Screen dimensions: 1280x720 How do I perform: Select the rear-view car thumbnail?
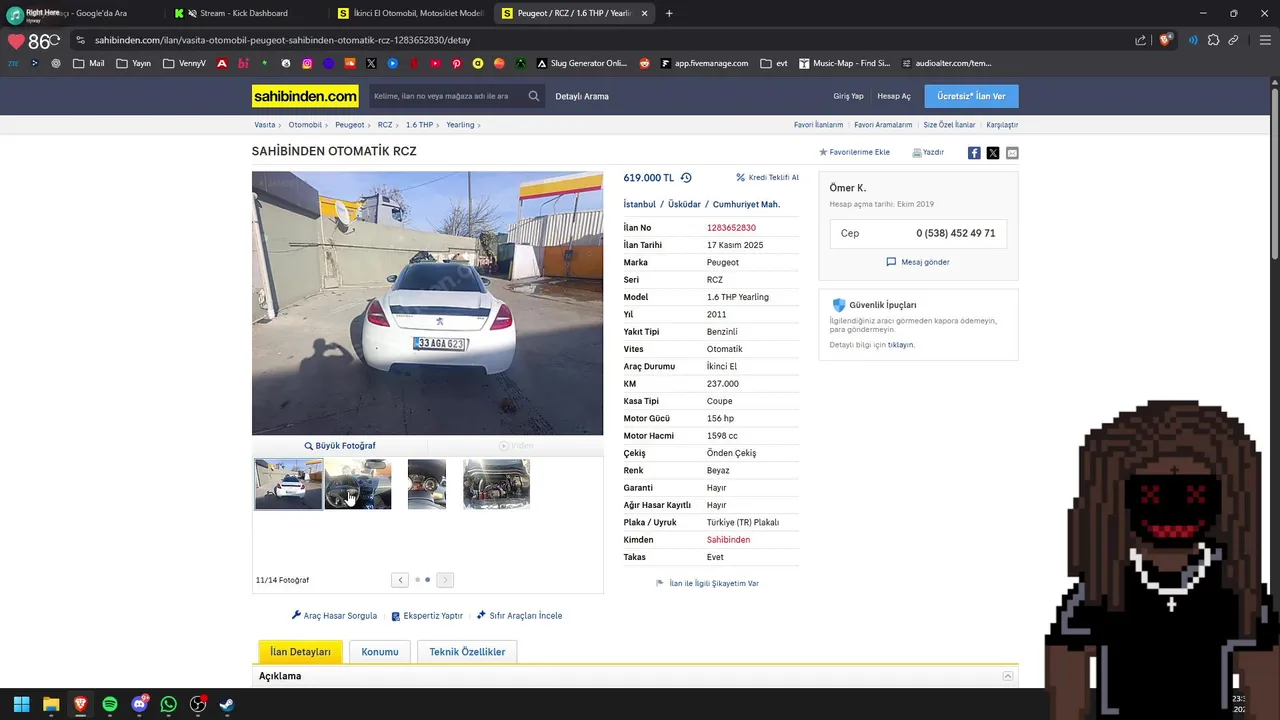click(288, 484)
